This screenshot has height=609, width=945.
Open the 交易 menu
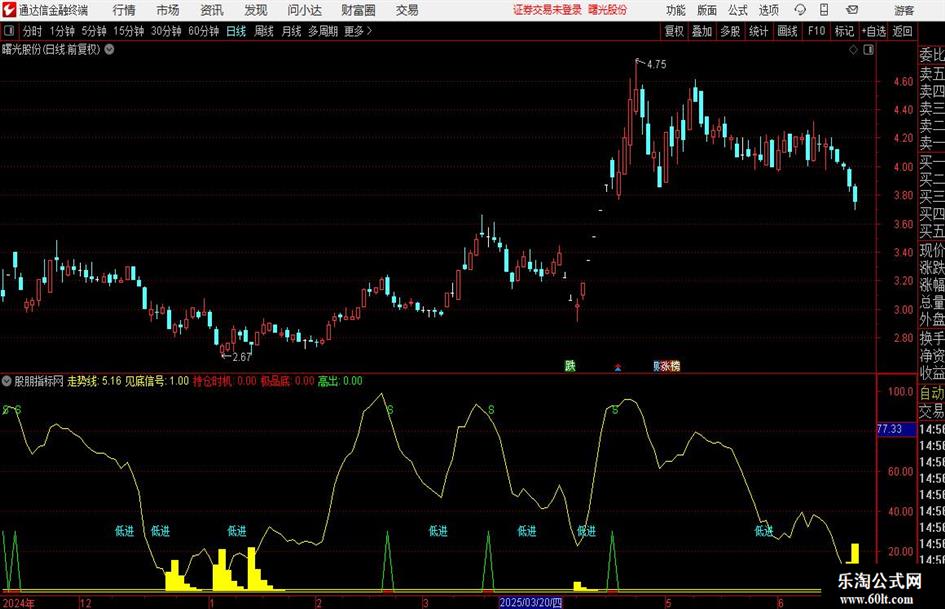[407, 10]
